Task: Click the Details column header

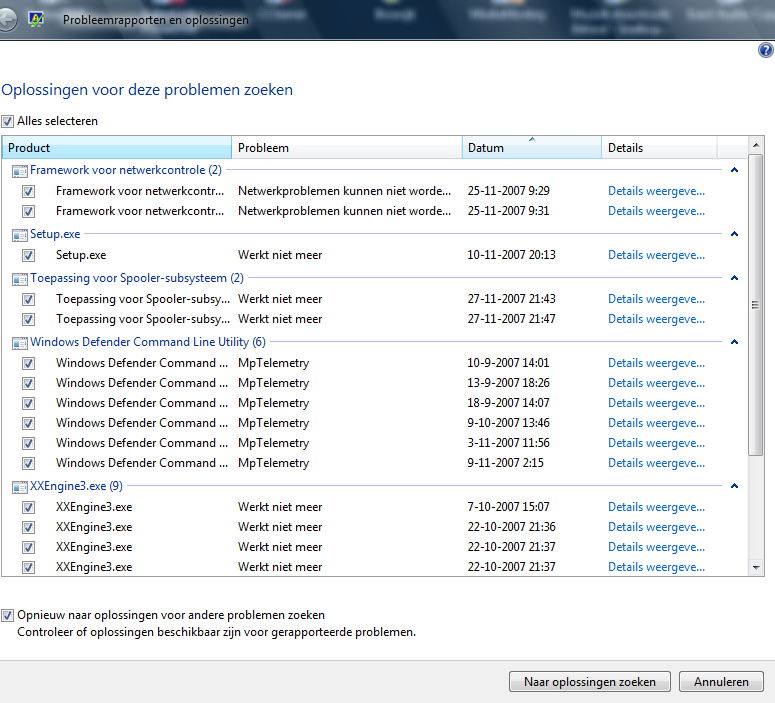Action: pos(659,148)
